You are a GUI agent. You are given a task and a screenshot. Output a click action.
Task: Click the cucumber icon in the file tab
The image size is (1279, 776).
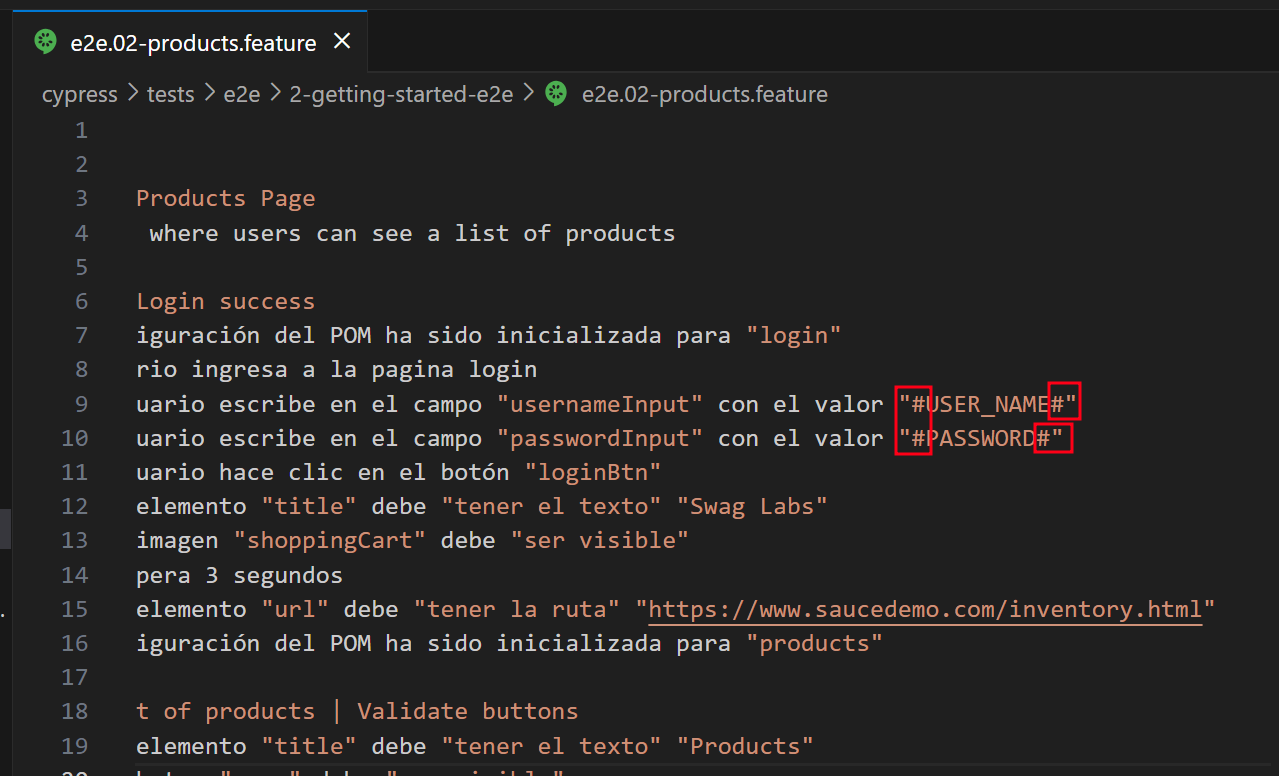[45, 42]
